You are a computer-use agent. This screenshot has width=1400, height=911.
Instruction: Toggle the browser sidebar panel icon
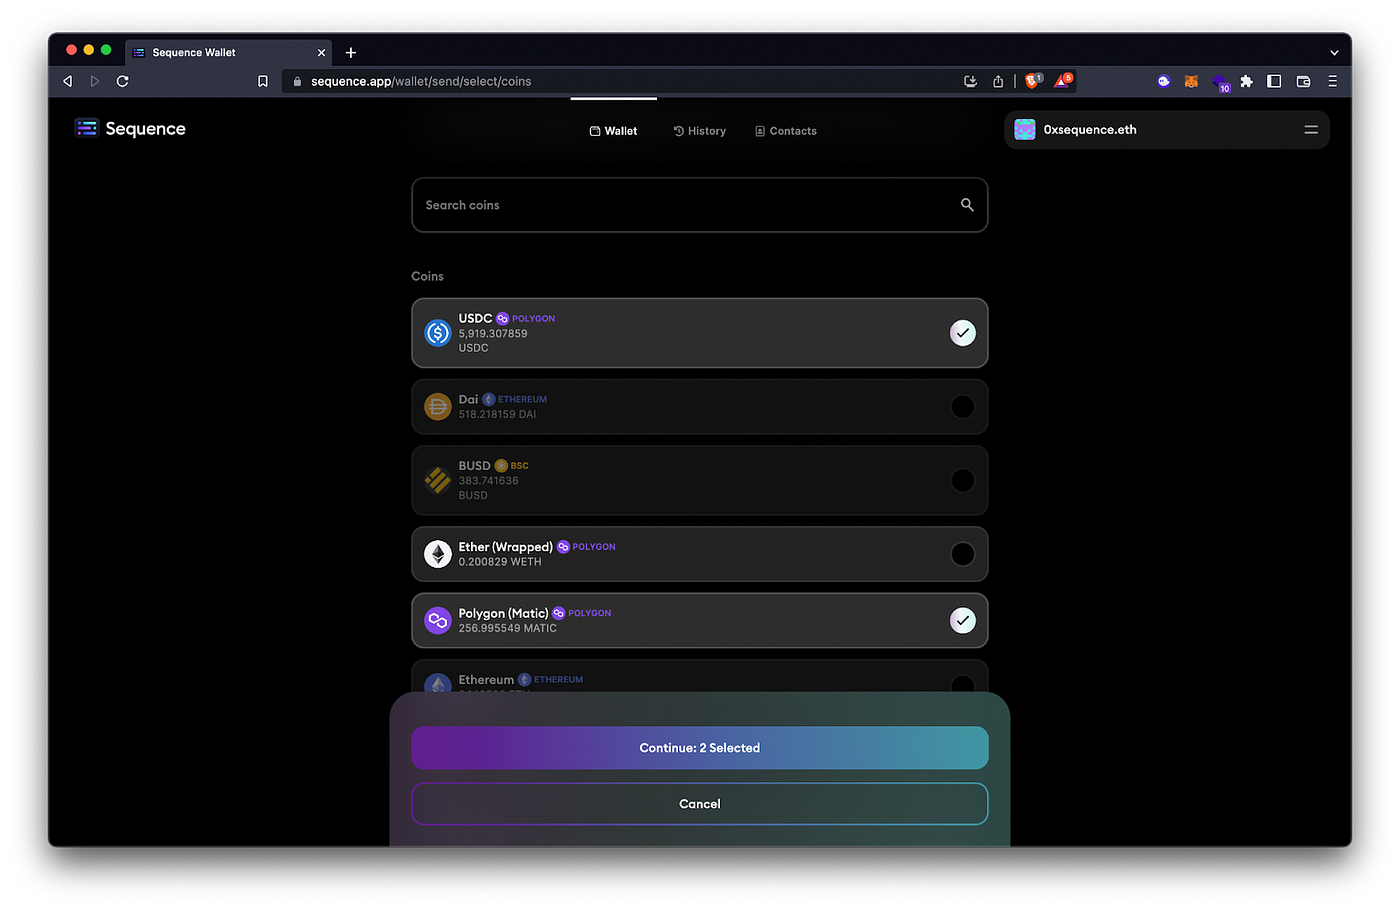click(x=1274, y=82)
